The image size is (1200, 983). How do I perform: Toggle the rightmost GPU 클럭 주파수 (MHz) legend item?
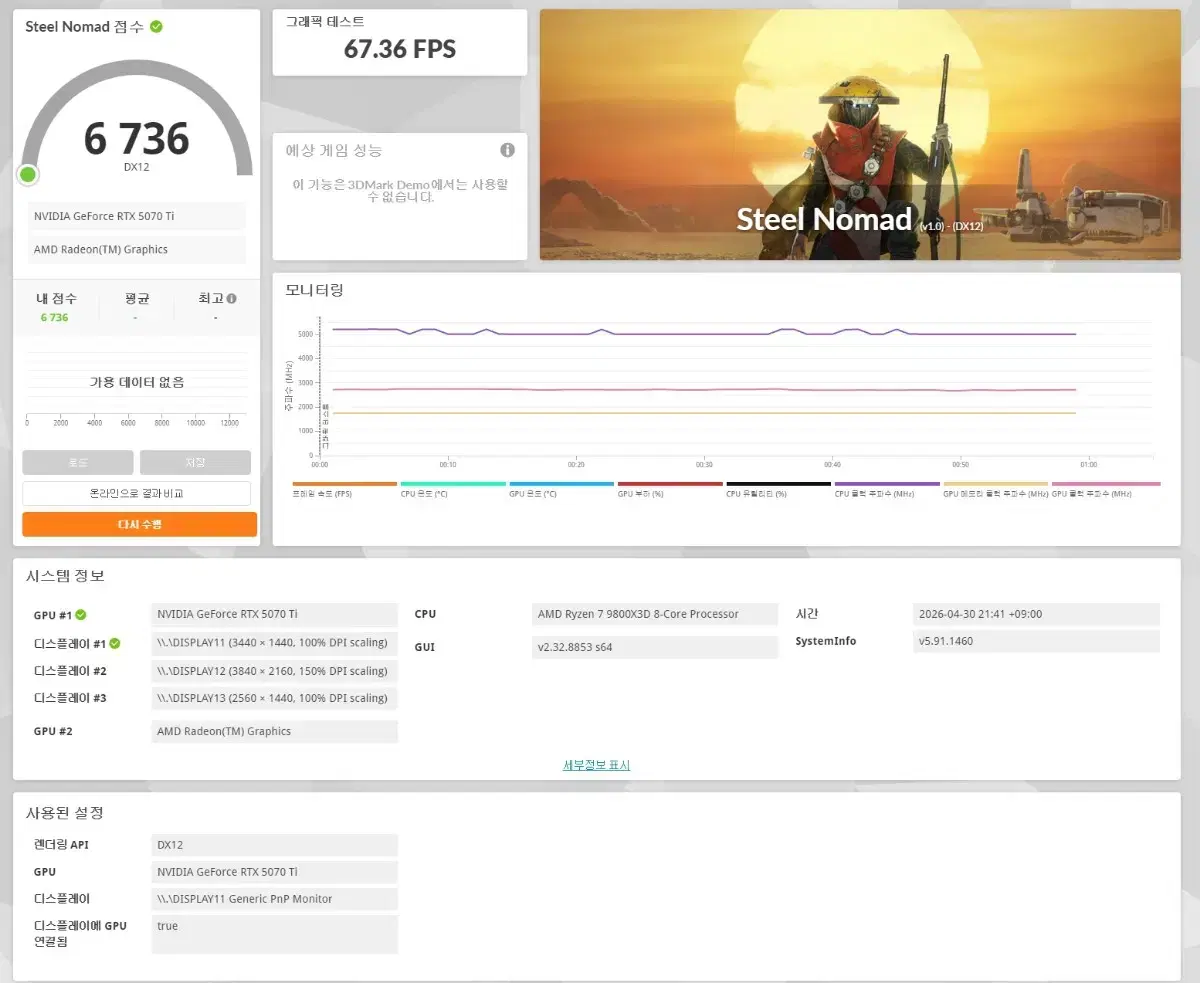[x=1106, y=489]
